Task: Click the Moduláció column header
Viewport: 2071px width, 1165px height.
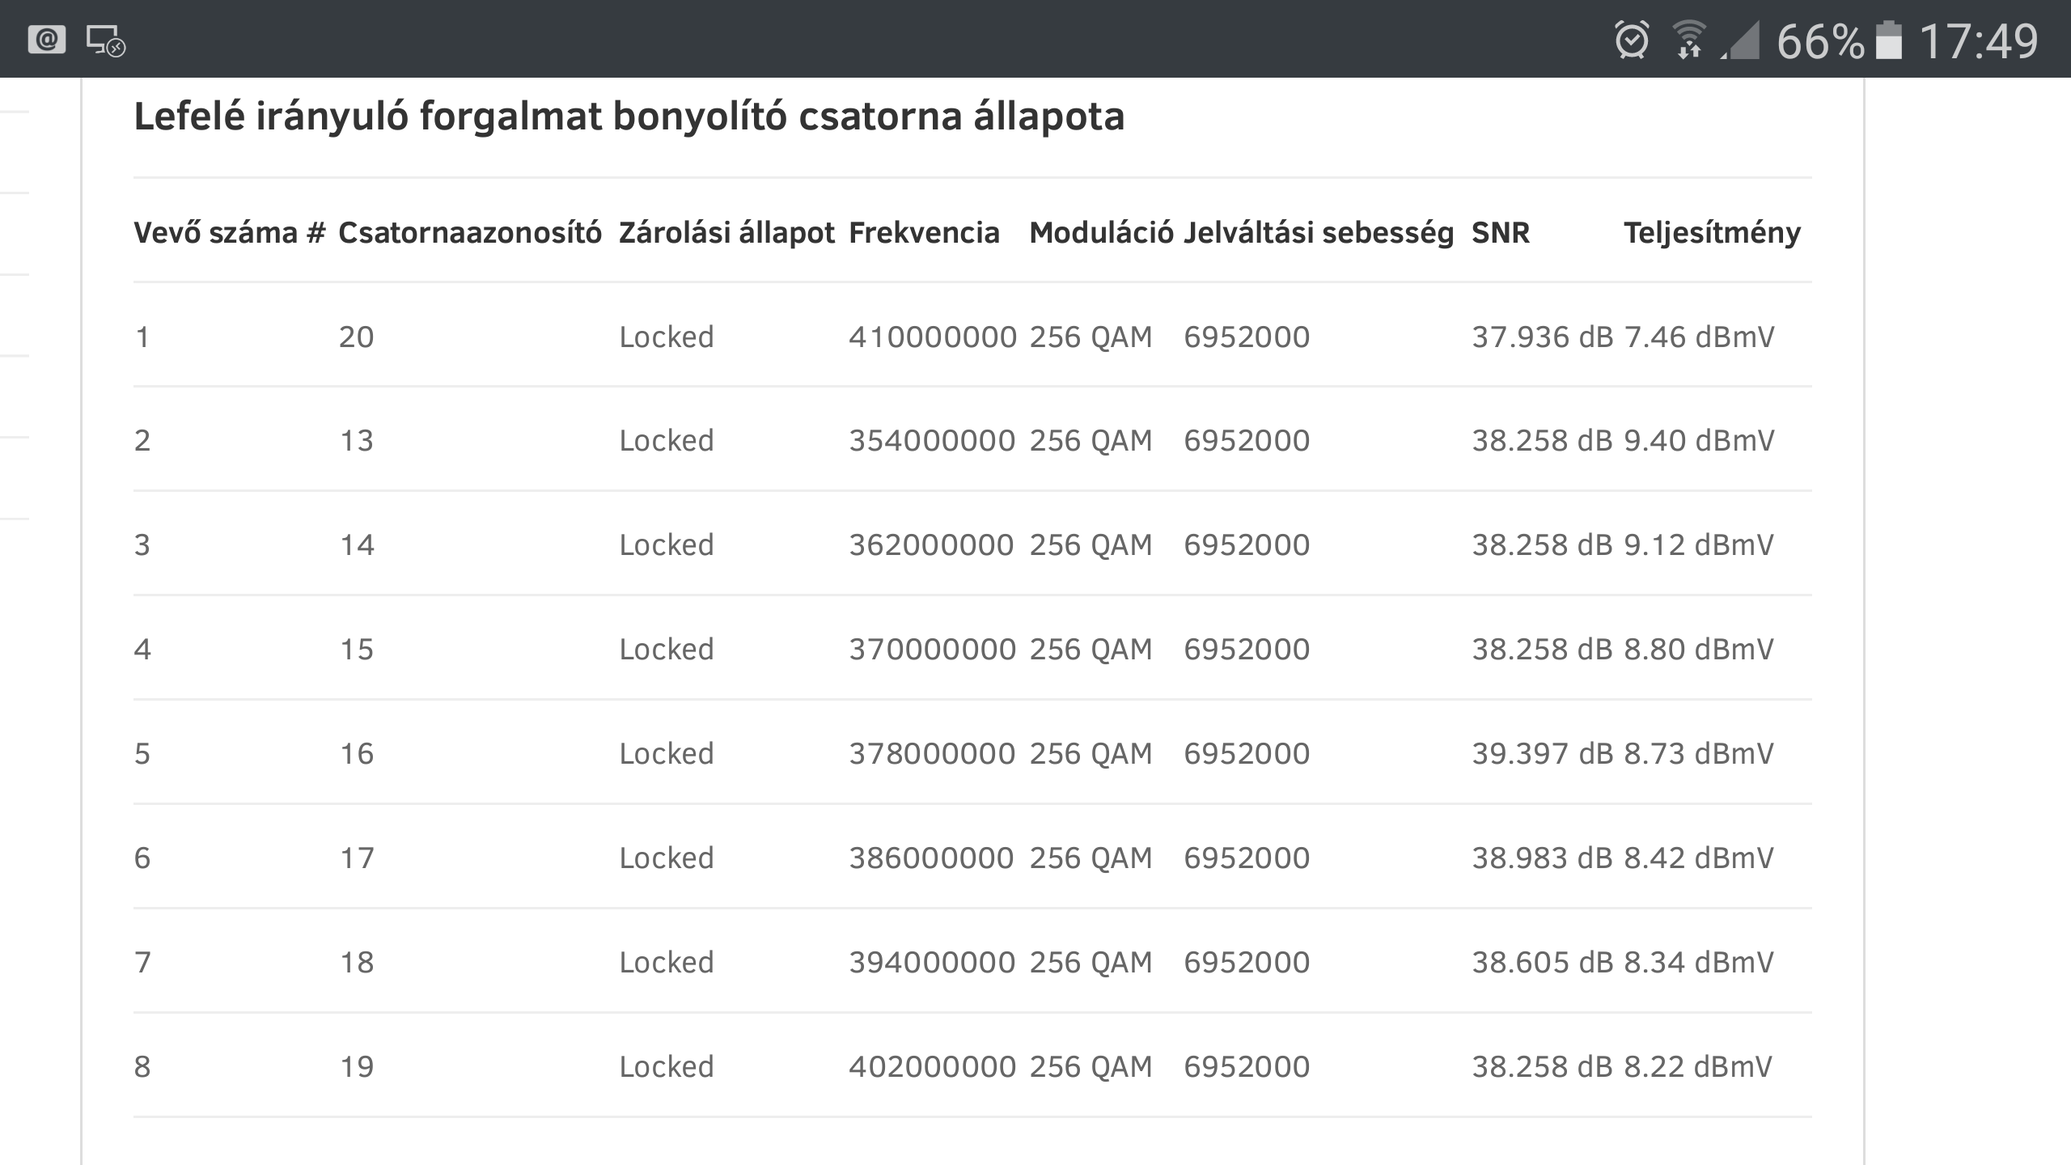Action: [x=1100, y=233]
